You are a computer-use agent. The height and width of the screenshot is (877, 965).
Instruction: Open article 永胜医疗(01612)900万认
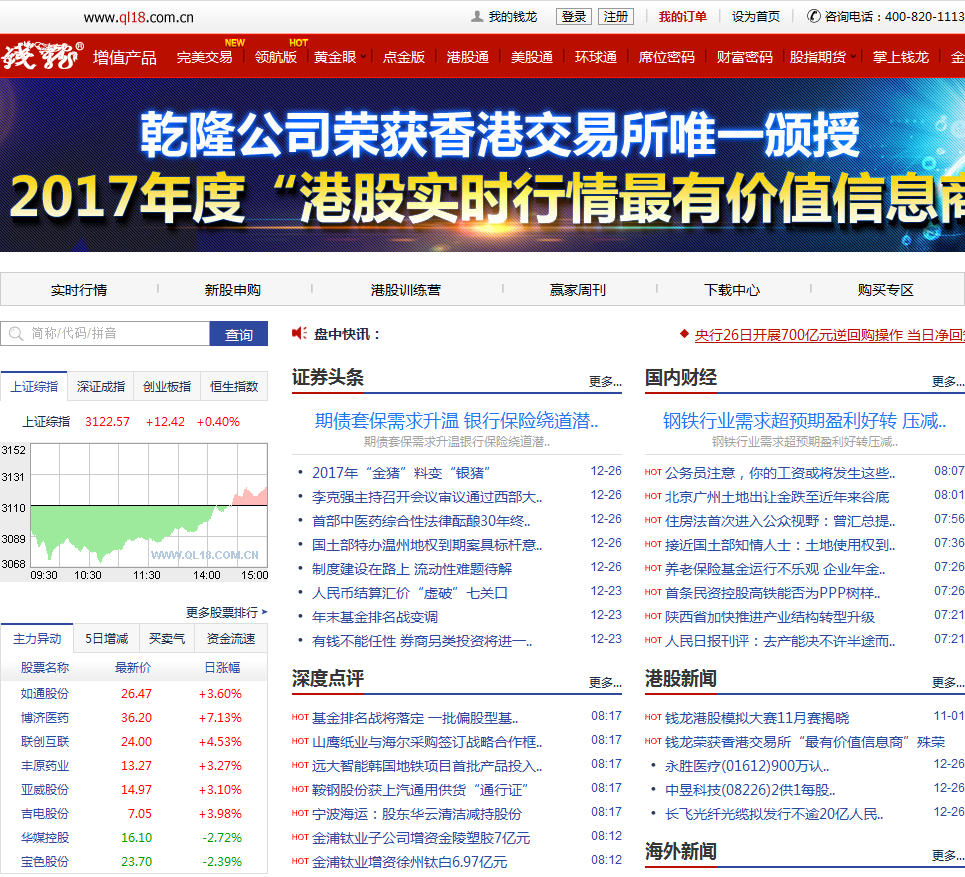(747, 766)
